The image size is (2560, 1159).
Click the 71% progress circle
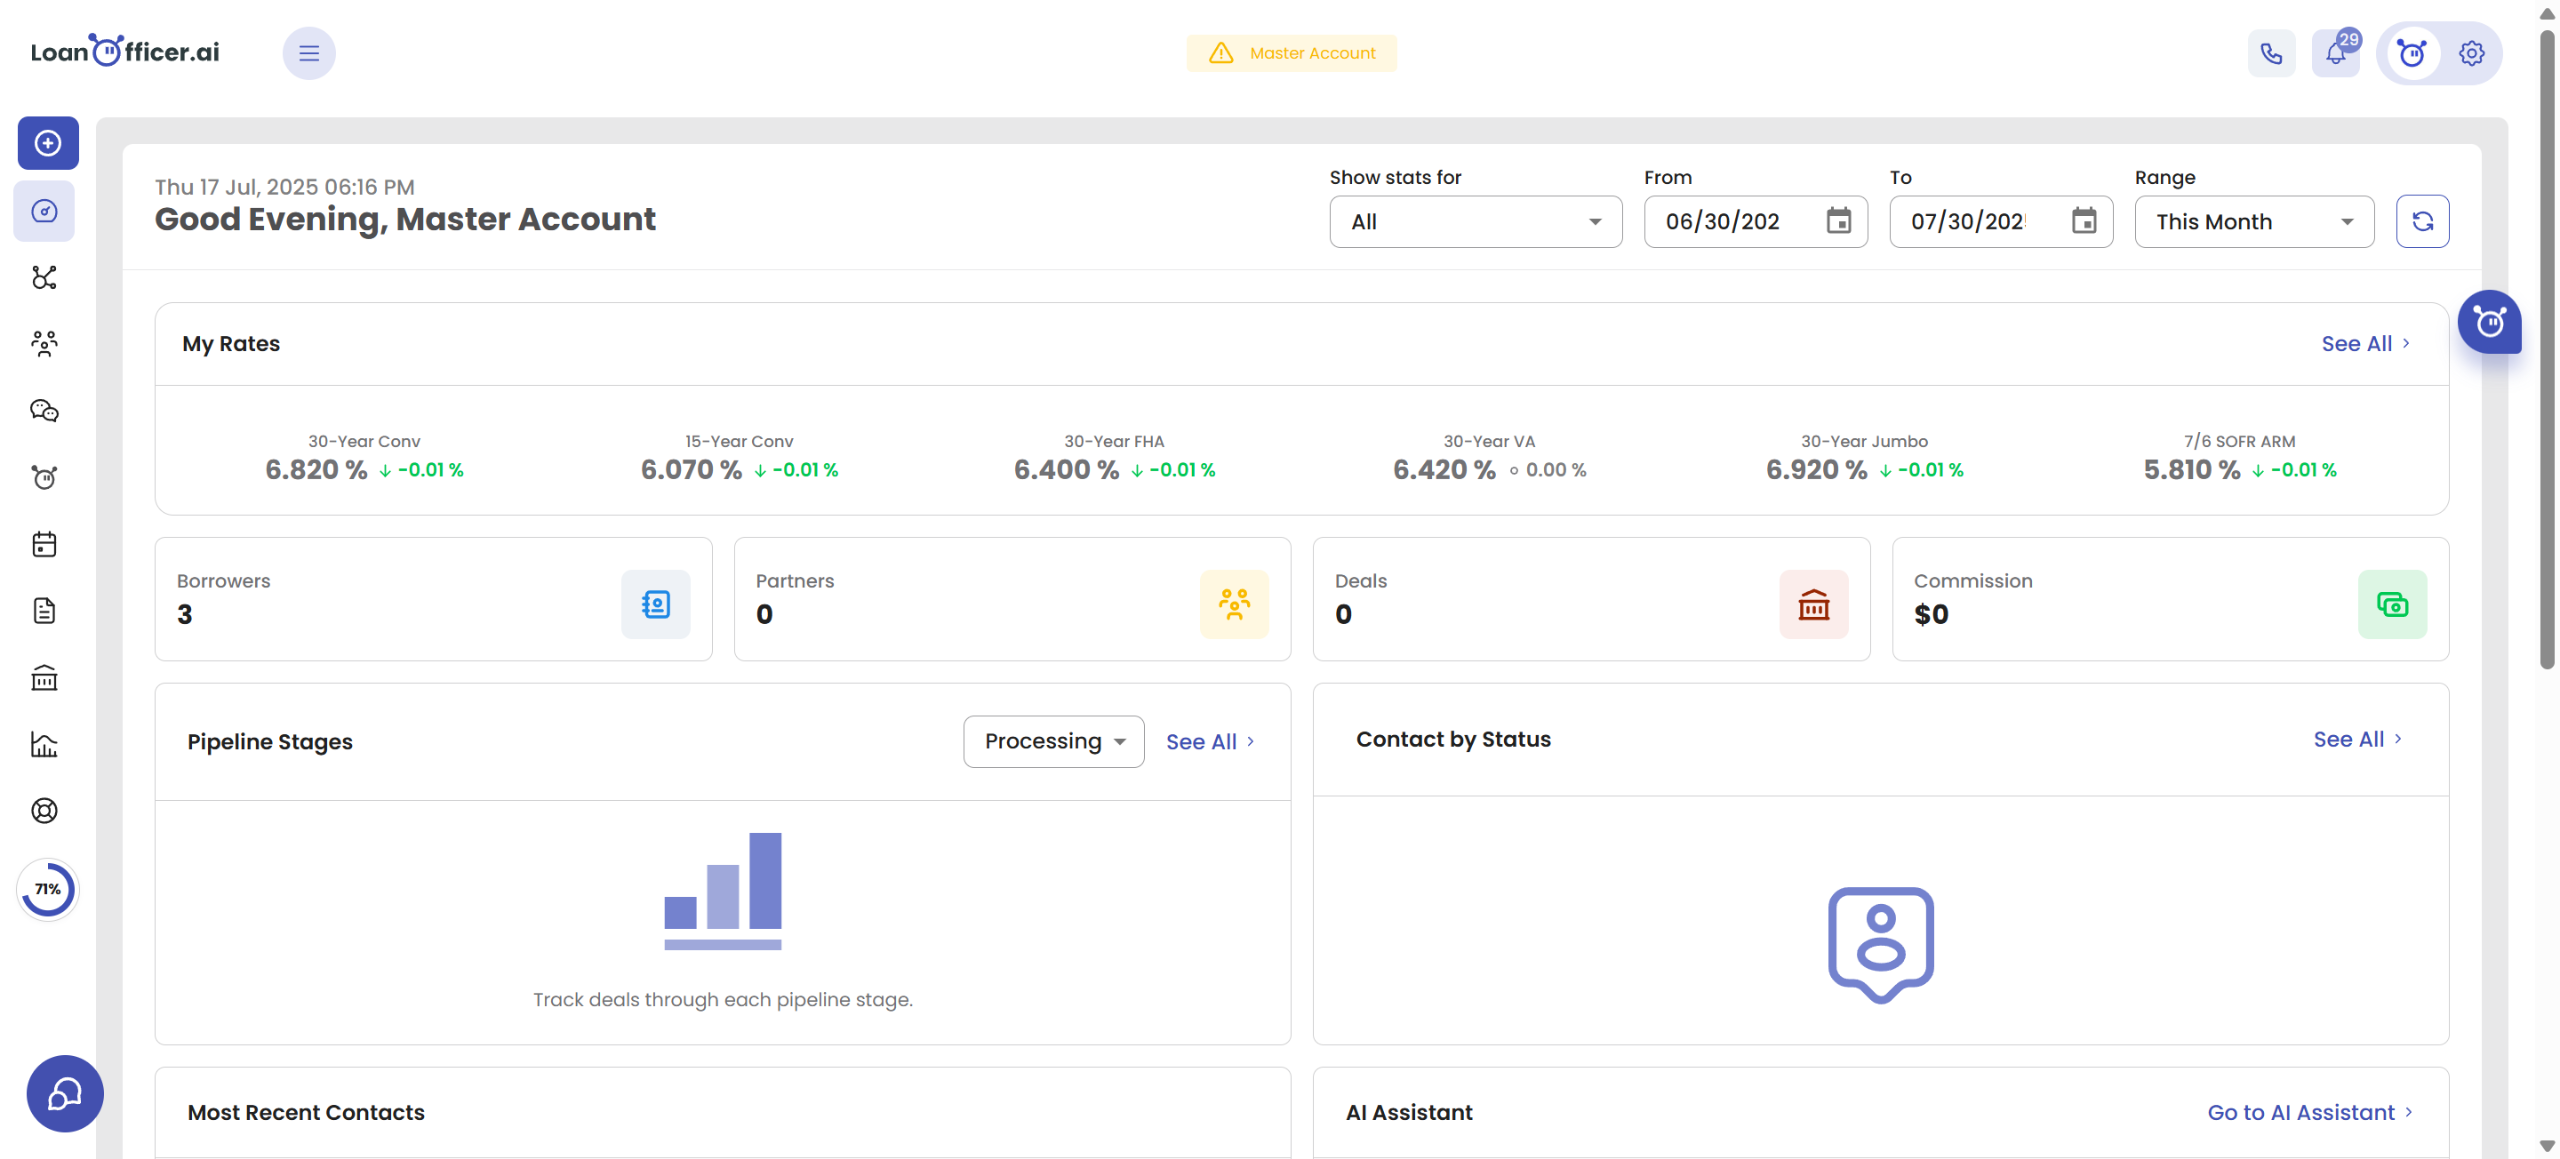[47, 889]
